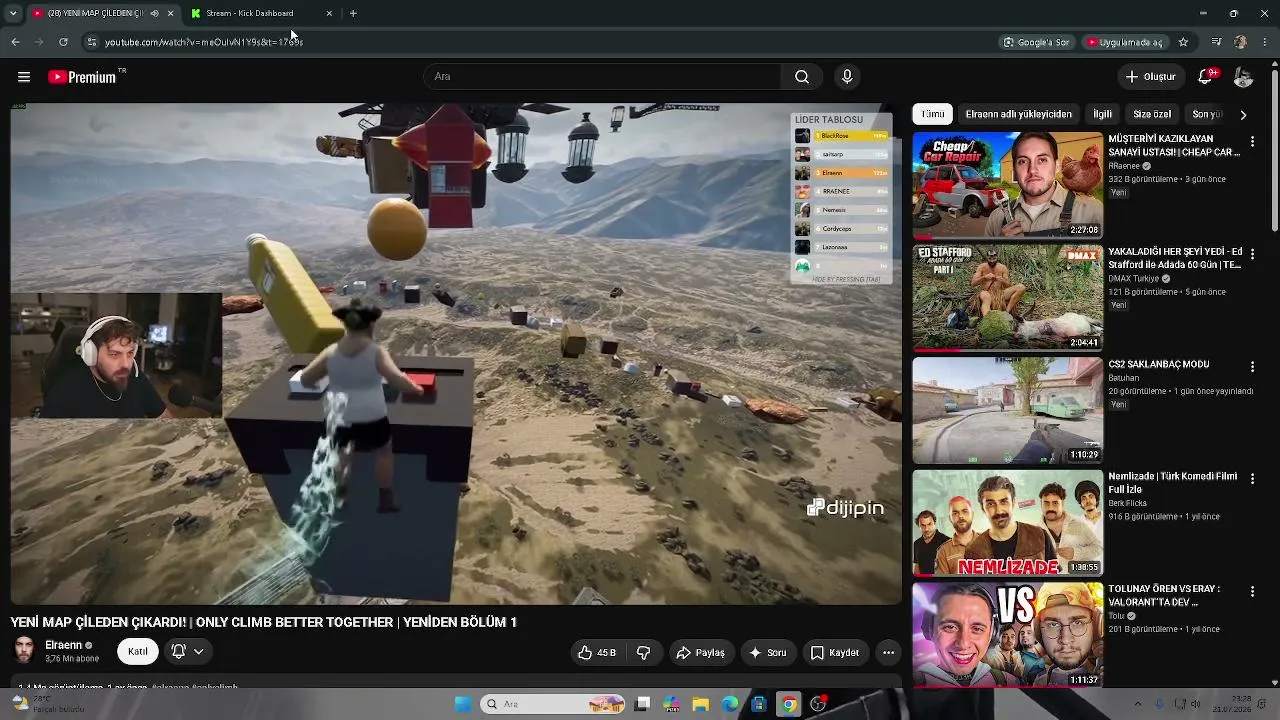Viewport: 1280px width, 720px height.
Task: Dislike the video with thumbs-down button
Action: point(644,653)
